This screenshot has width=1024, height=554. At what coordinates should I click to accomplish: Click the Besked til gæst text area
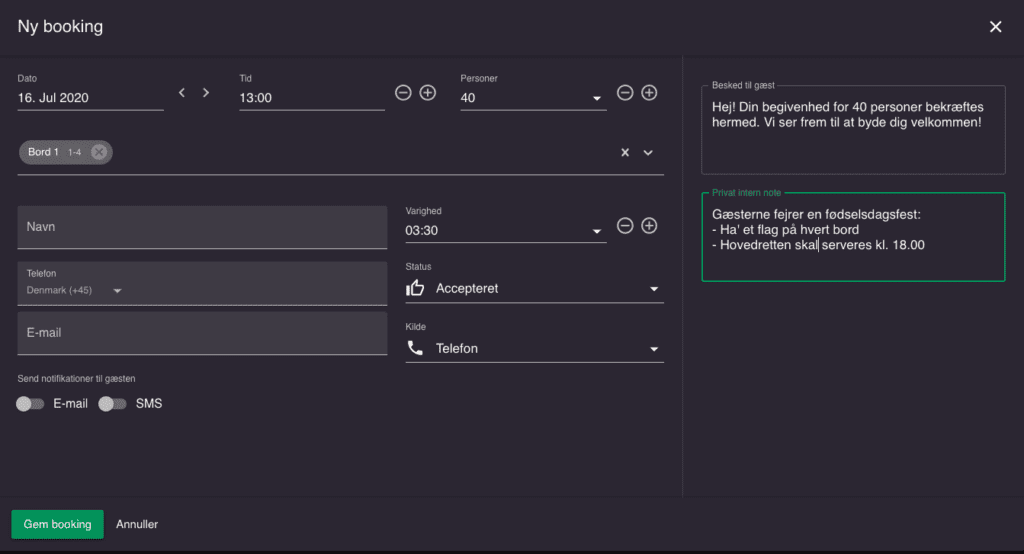pos(853,130)
